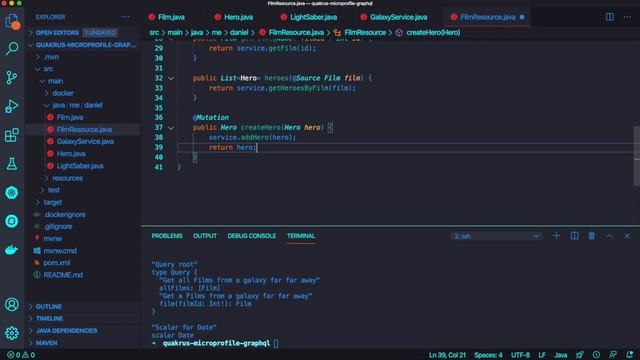Switch to GalaxyService.java tab
640x360 pixels.
(x=394, y=17)
